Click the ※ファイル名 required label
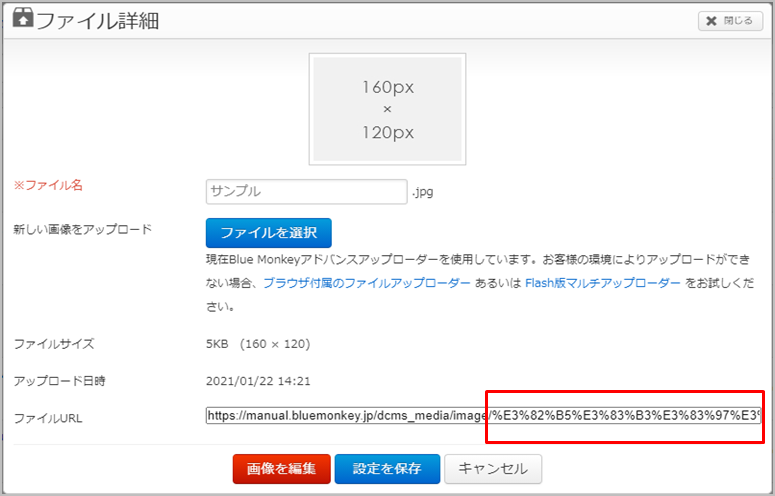This screenshot has width=775, height=496. [48, 185]
